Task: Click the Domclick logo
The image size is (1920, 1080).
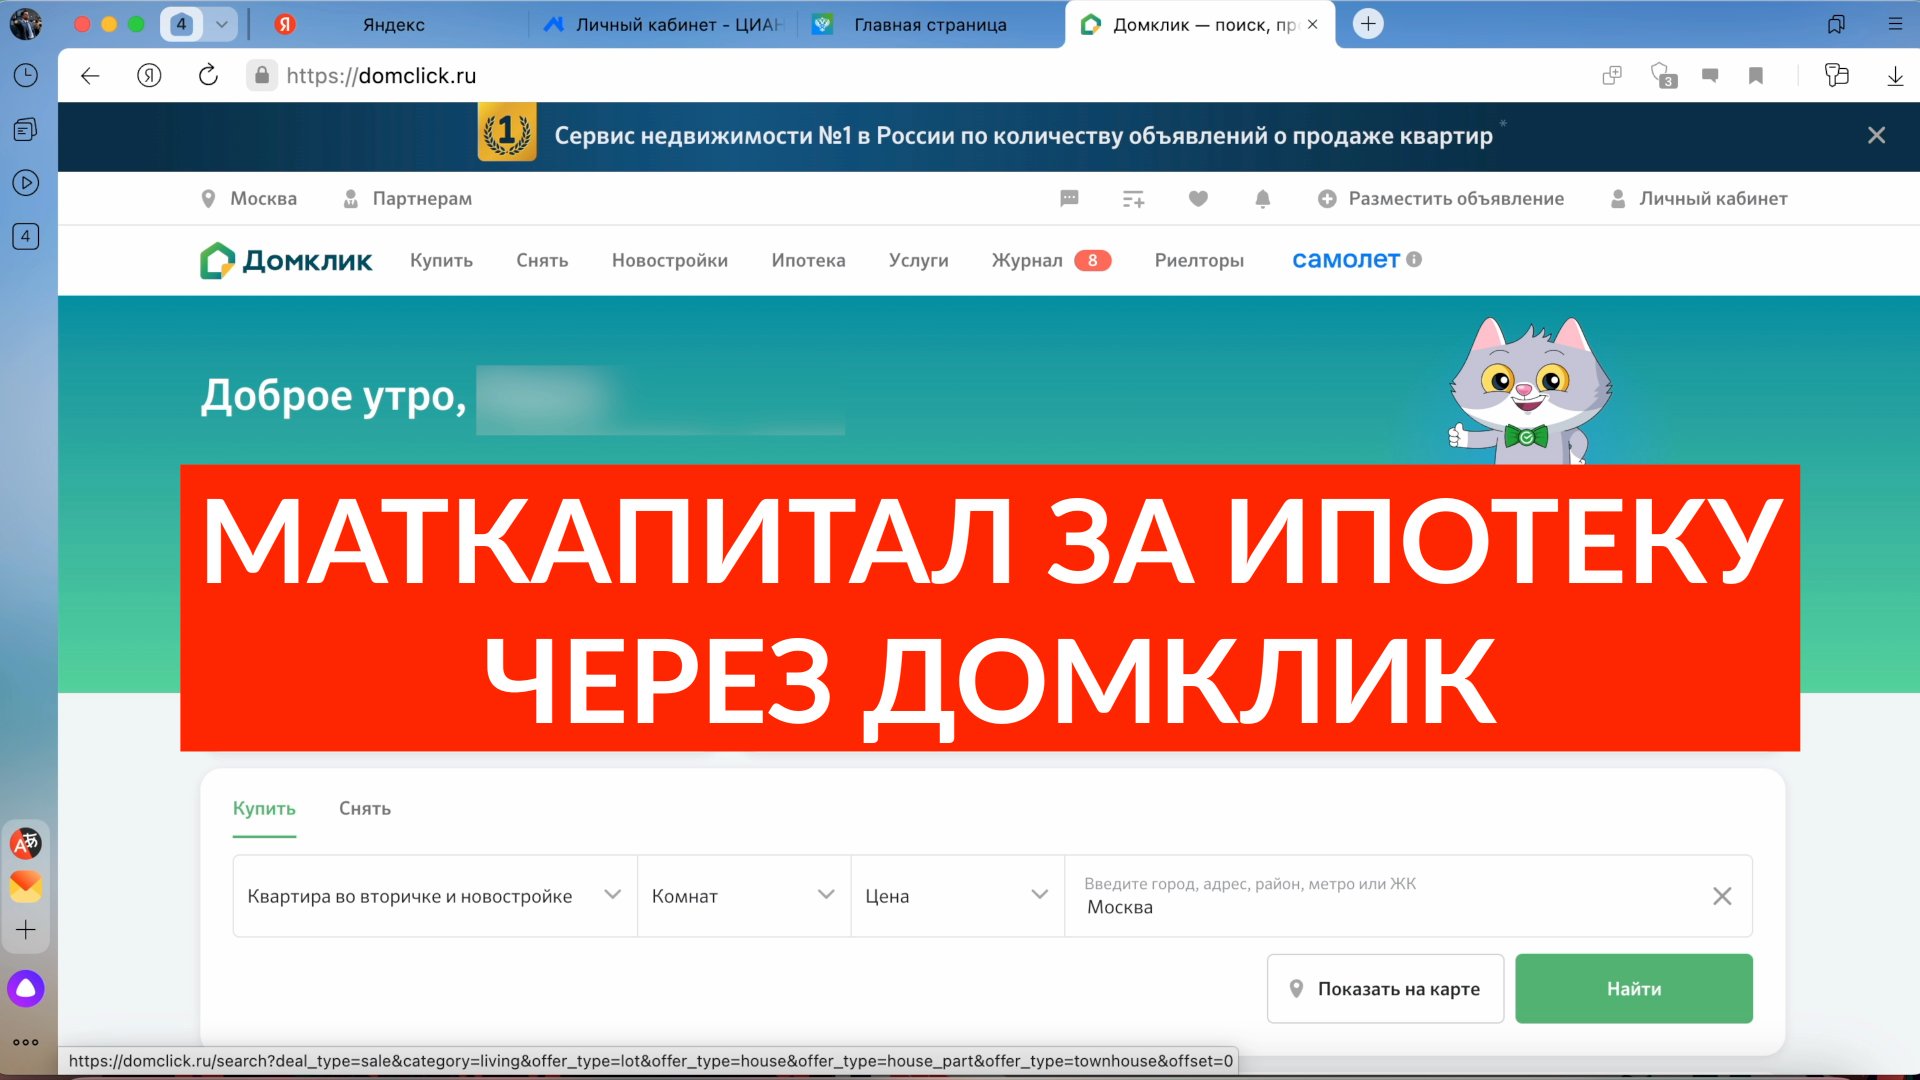Action: point(286,260)
